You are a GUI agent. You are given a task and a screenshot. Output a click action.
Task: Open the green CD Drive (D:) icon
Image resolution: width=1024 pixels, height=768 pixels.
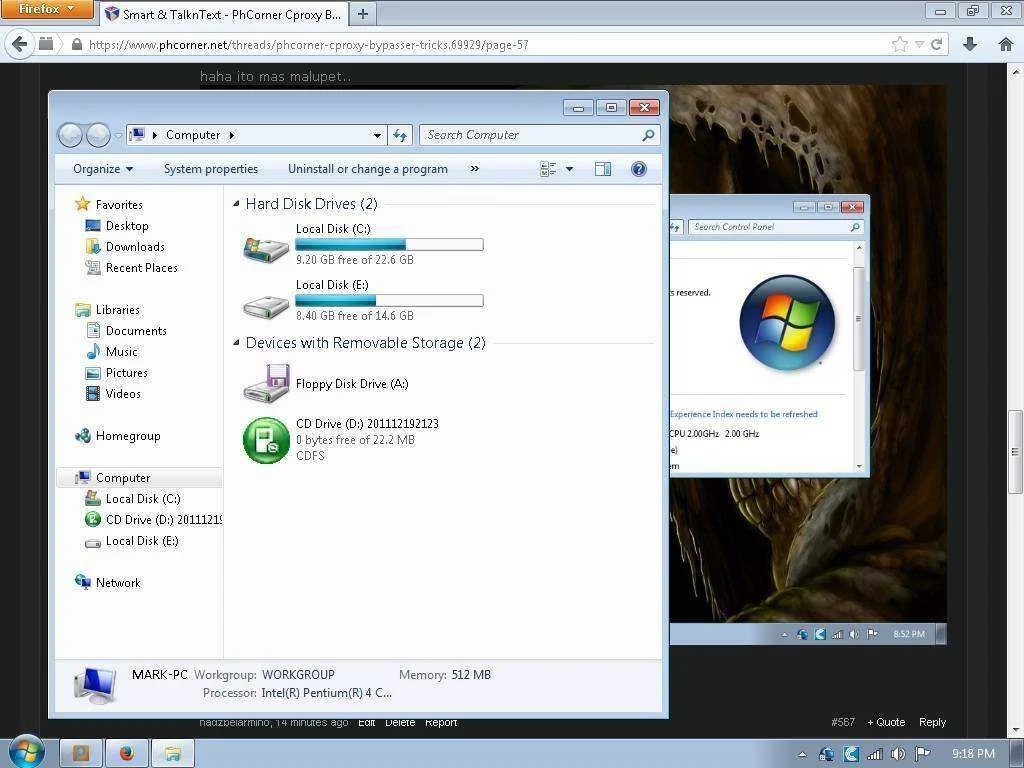(x=266, y=440)
